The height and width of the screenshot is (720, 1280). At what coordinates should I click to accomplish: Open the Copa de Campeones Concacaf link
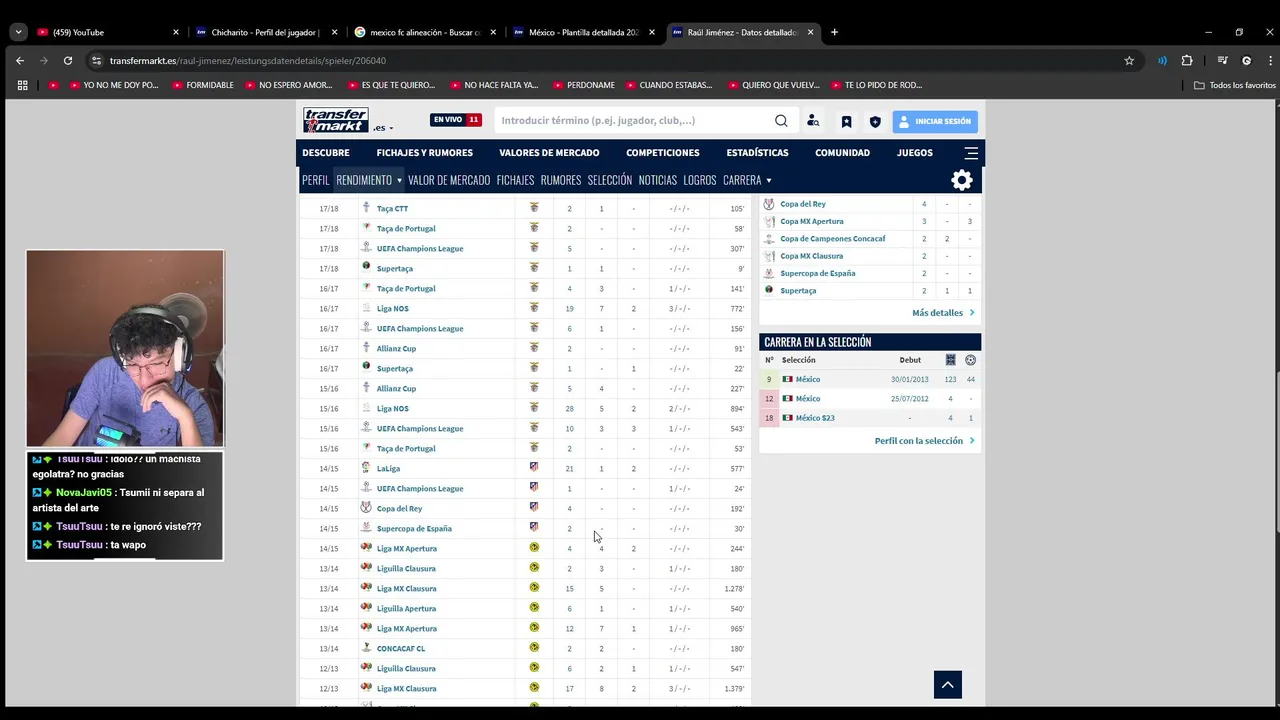click(833, 238)
